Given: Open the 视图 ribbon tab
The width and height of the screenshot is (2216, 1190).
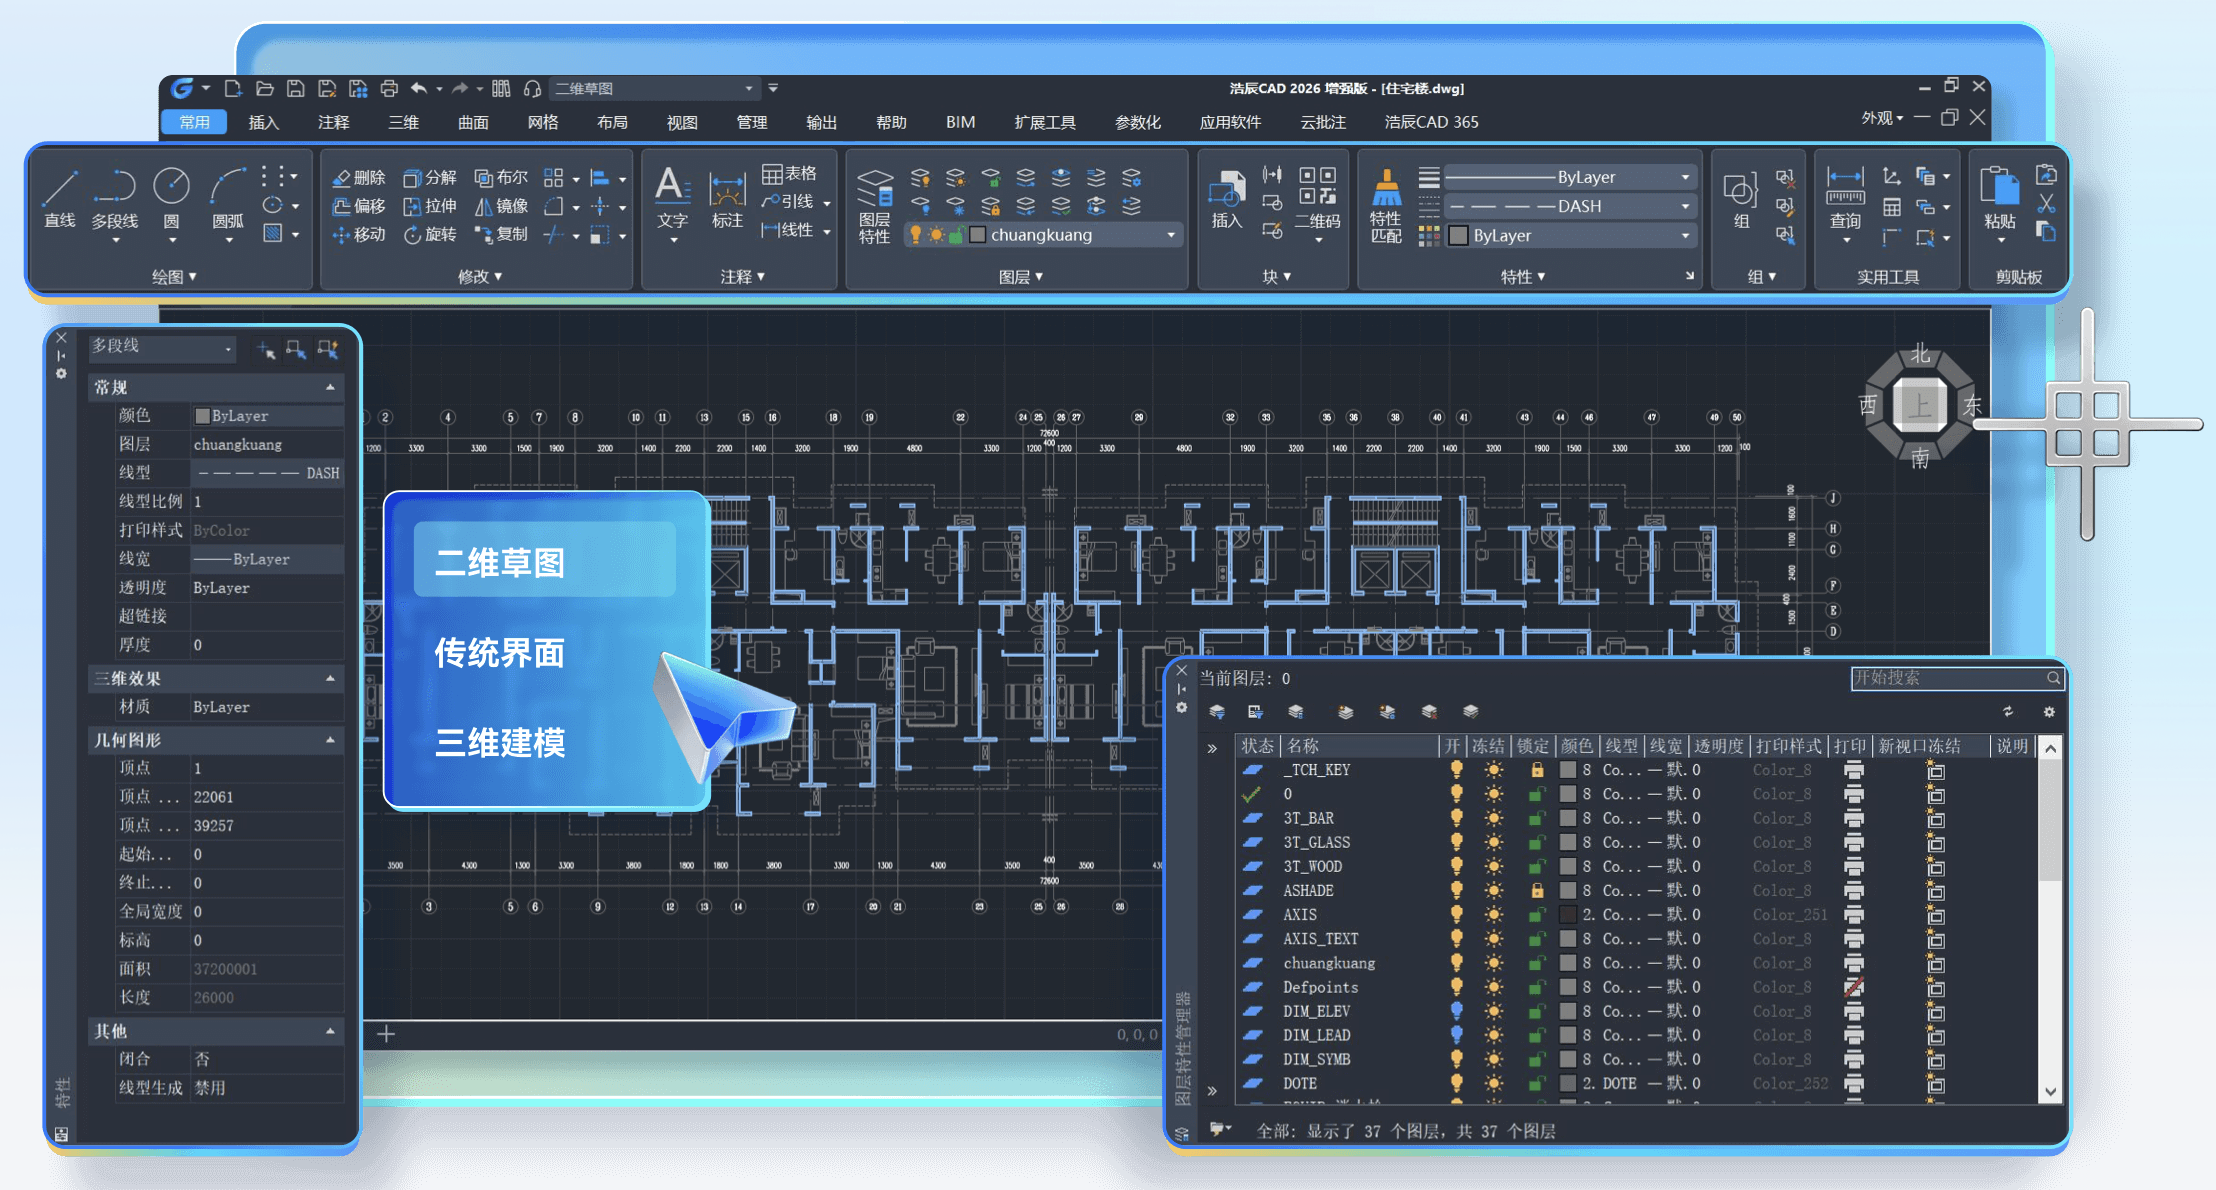Looking at the screenshot, I should (x=681, y=122).
